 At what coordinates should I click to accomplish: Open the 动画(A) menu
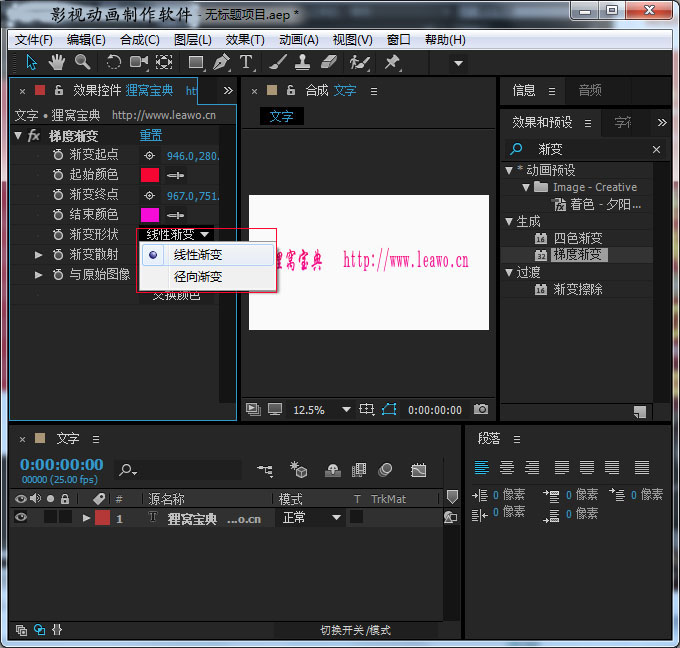point(299,40)
